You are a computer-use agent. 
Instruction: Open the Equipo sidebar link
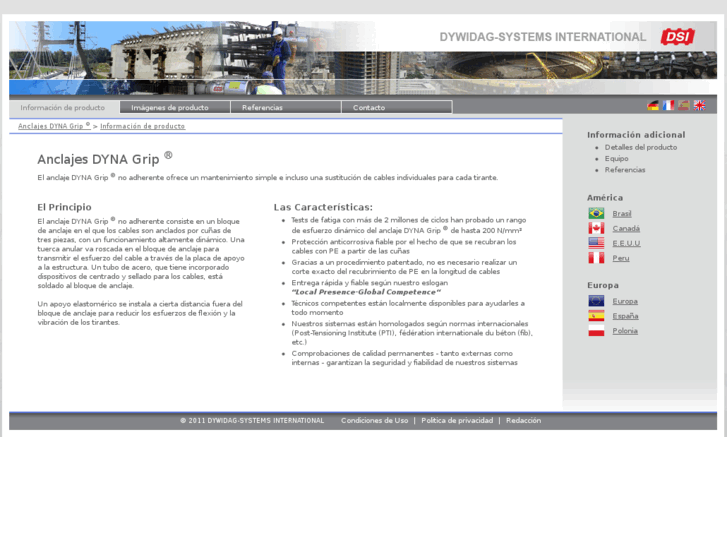[617, 159]
